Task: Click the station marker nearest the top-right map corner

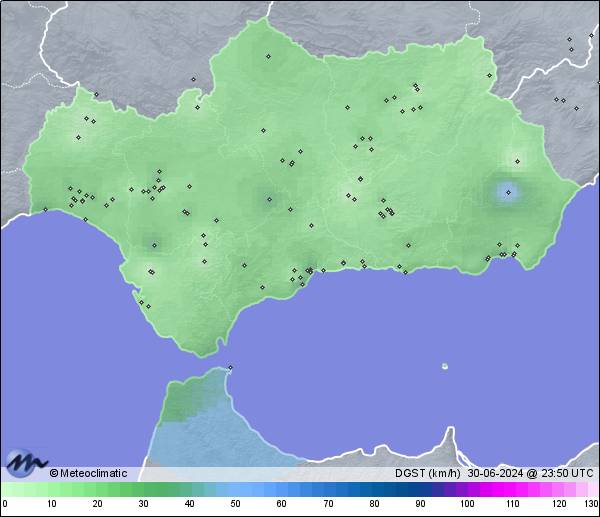Action: click(x=592, y=36)
